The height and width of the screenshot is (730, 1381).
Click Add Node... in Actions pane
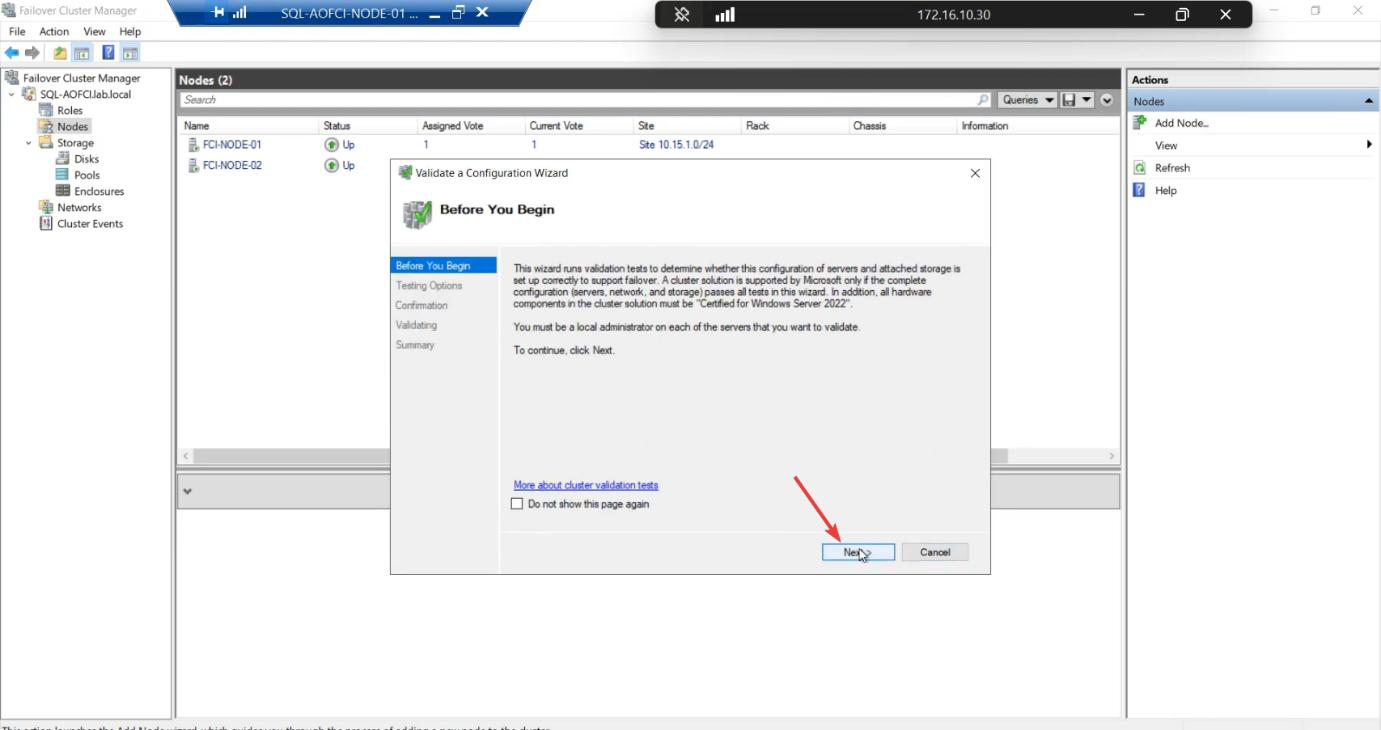tap(1182, 123)
